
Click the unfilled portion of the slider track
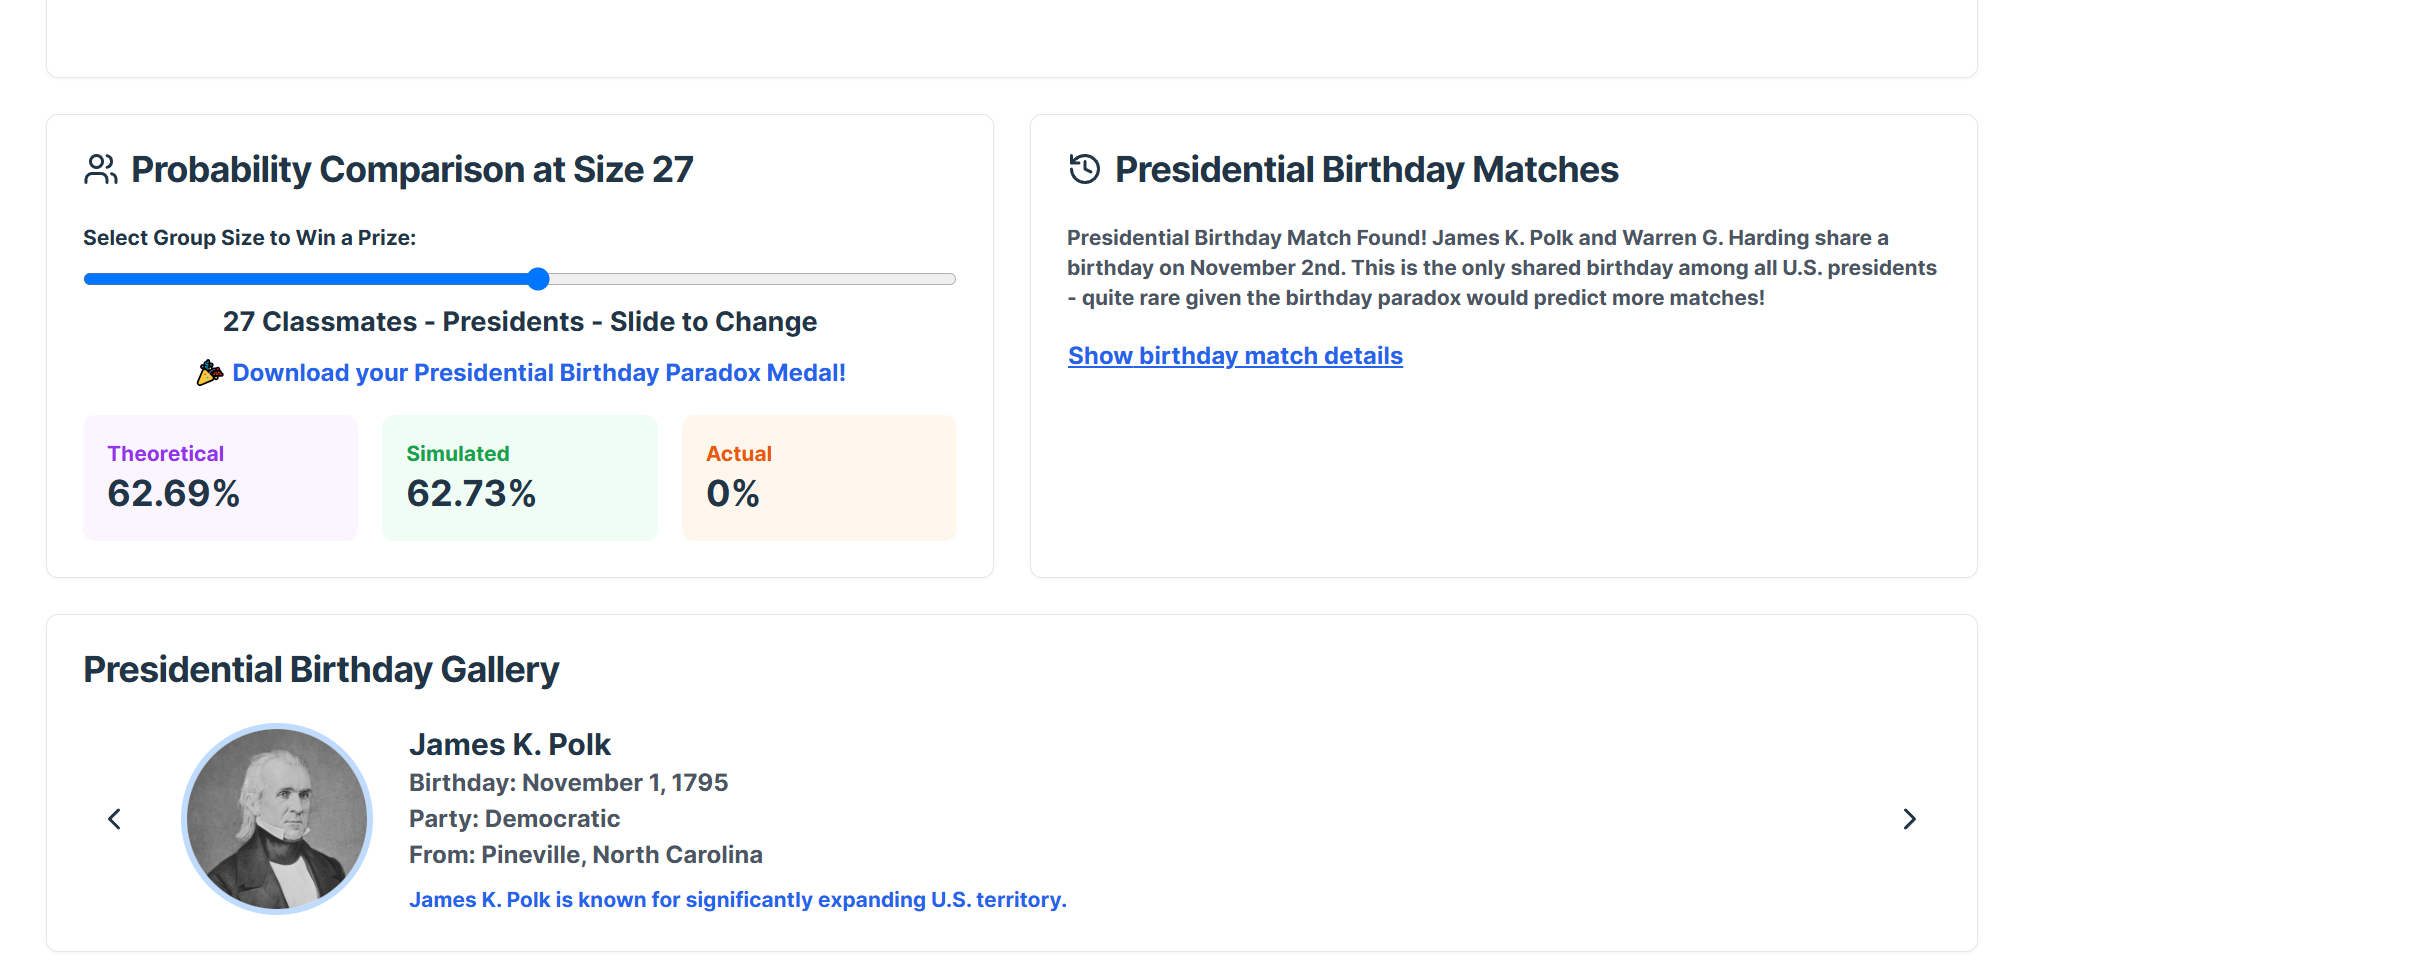tap(750, 279)
